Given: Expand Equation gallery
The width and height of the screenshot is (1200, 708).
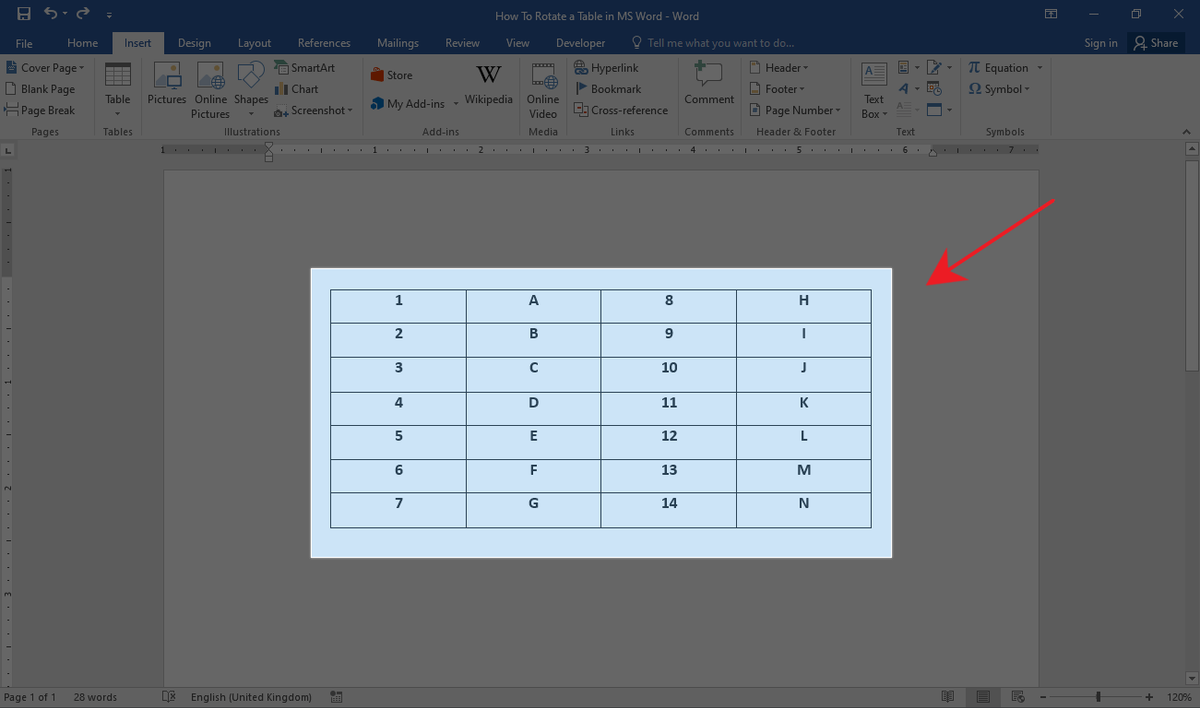Looking at the screenshot, I should (1005, 68).
